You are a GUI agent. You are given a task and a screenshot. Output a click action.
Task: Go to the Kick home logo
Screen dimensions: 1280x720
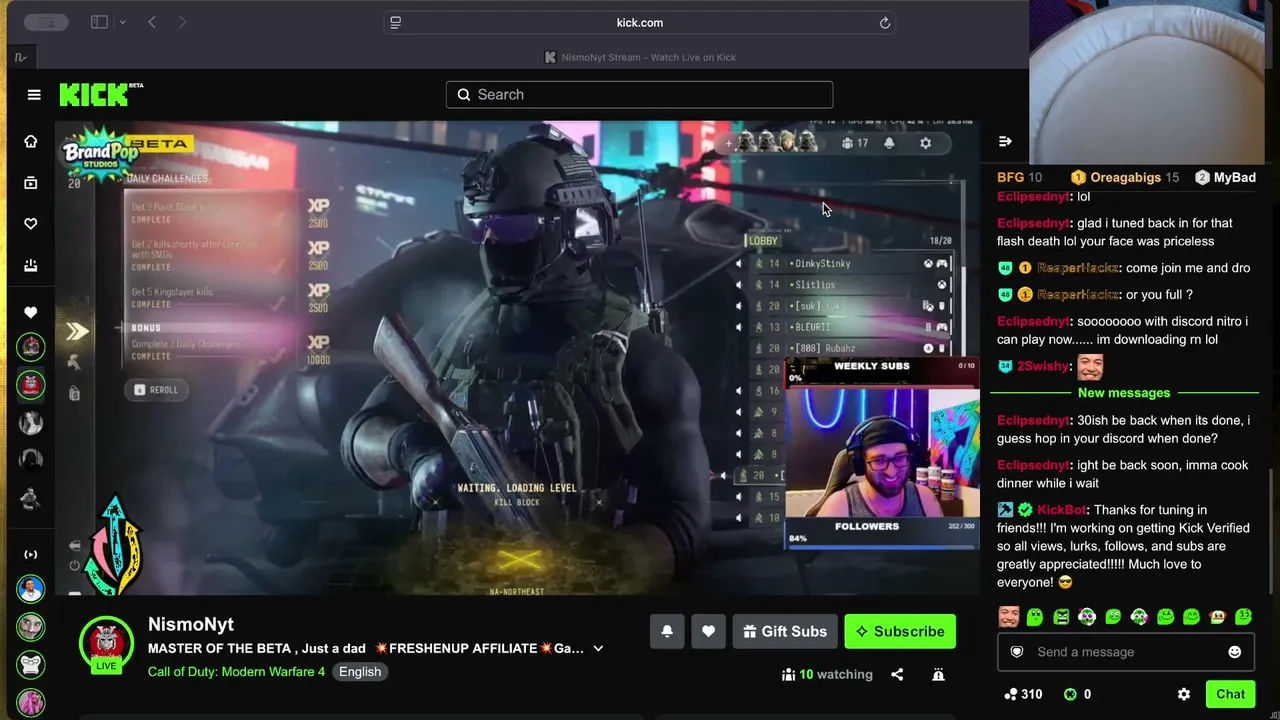point(101,95)
